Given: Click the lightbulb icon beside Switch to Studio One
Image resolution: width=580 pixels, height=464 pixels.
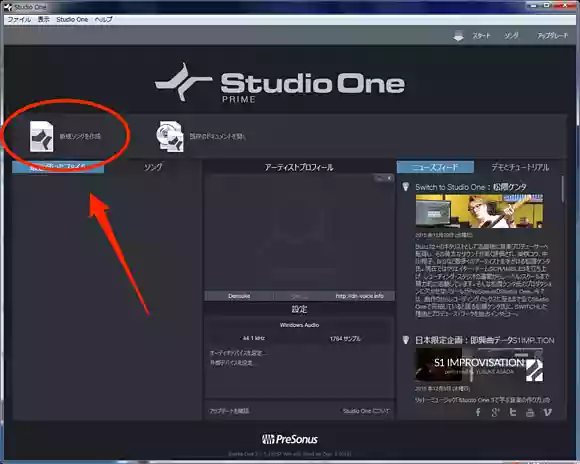Looking at the screenshot, I should (406, 186).
